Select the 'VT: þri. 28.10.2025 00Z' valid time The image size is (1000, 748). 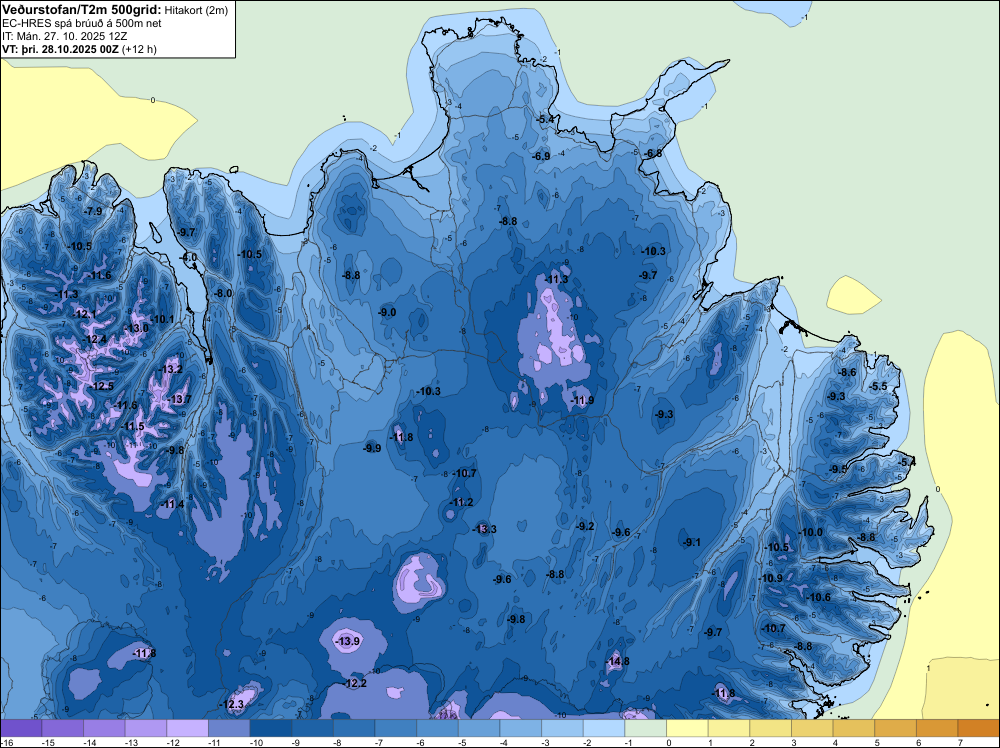tap(61, 49)
